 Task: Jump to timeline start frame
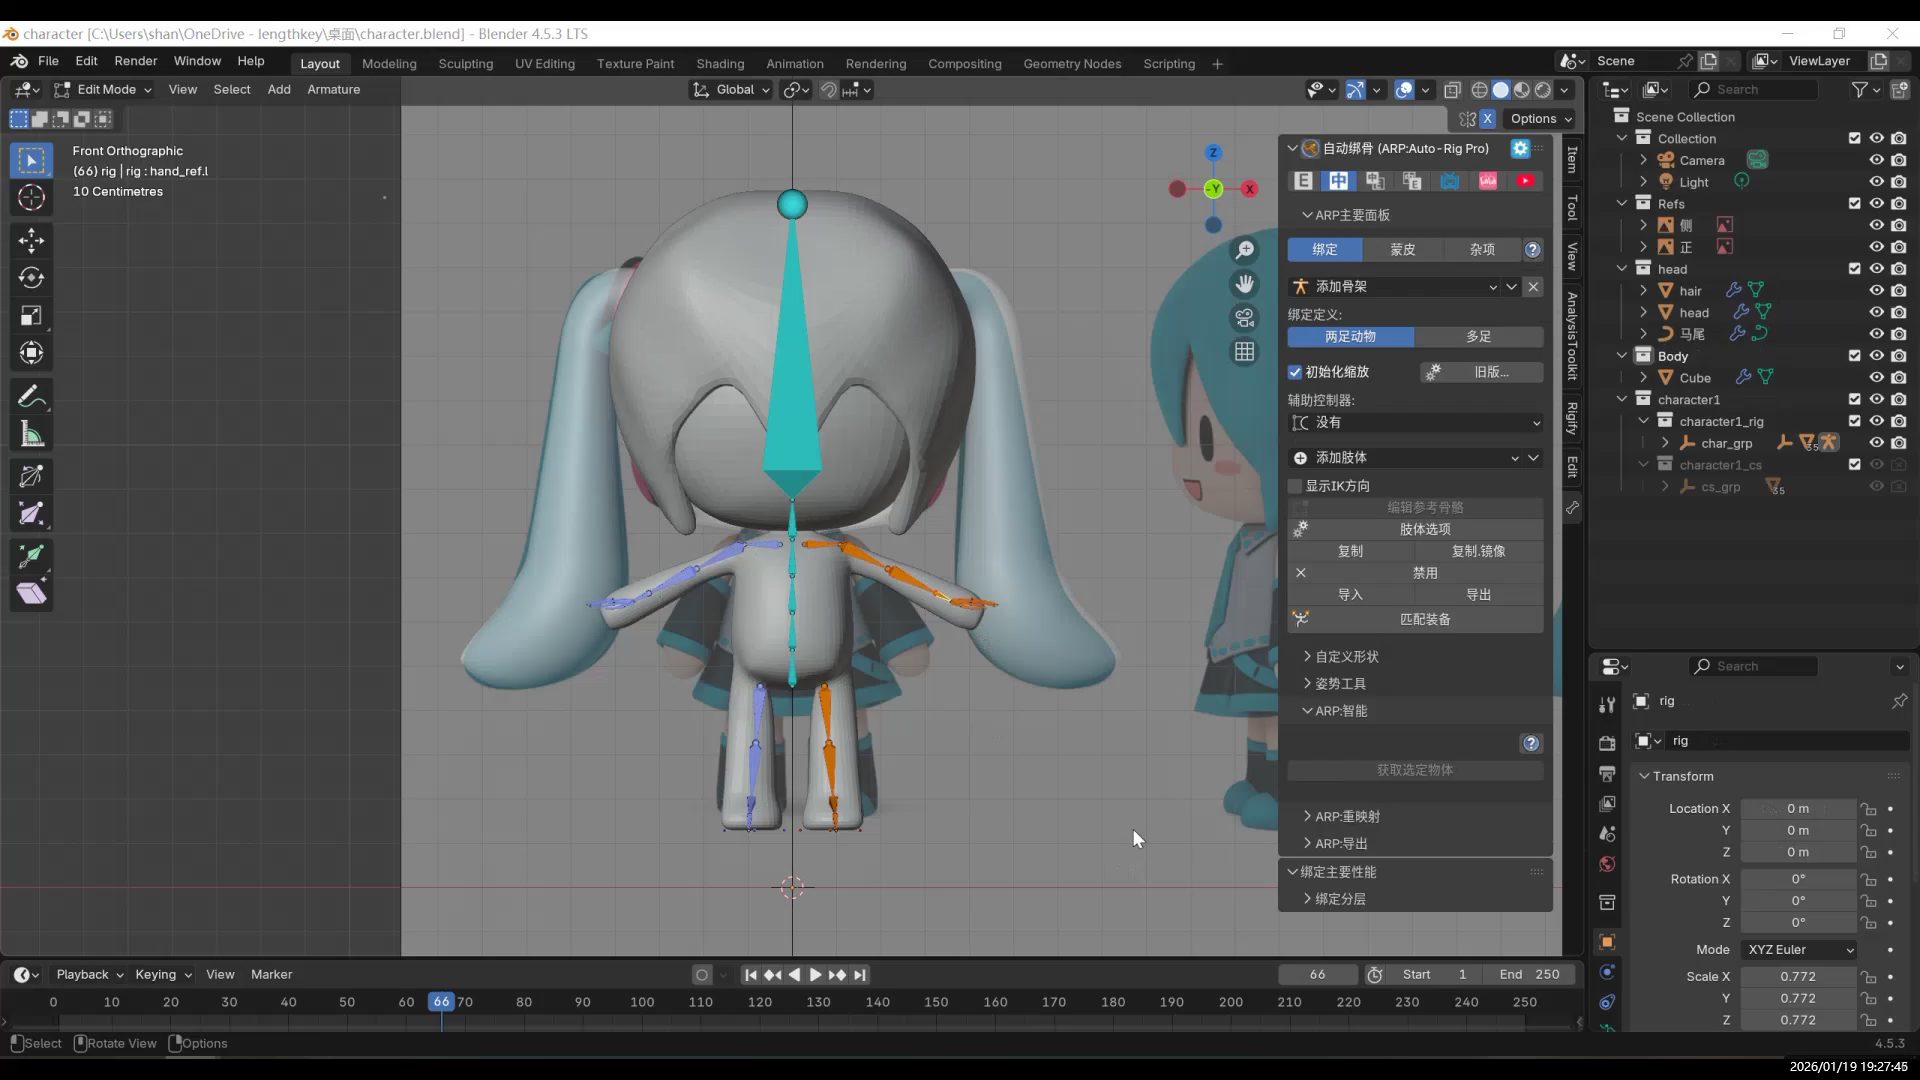750,975
